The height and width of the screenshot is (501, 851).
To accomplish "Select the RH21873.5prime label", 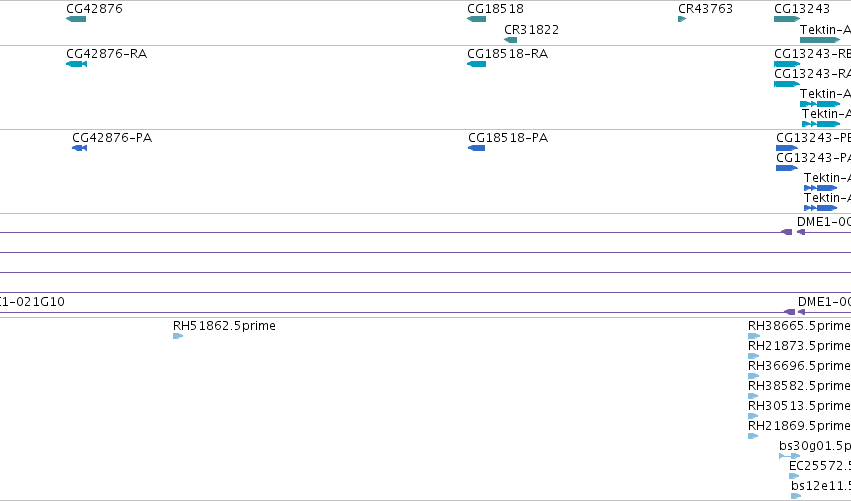I will (x=799, y=346).
